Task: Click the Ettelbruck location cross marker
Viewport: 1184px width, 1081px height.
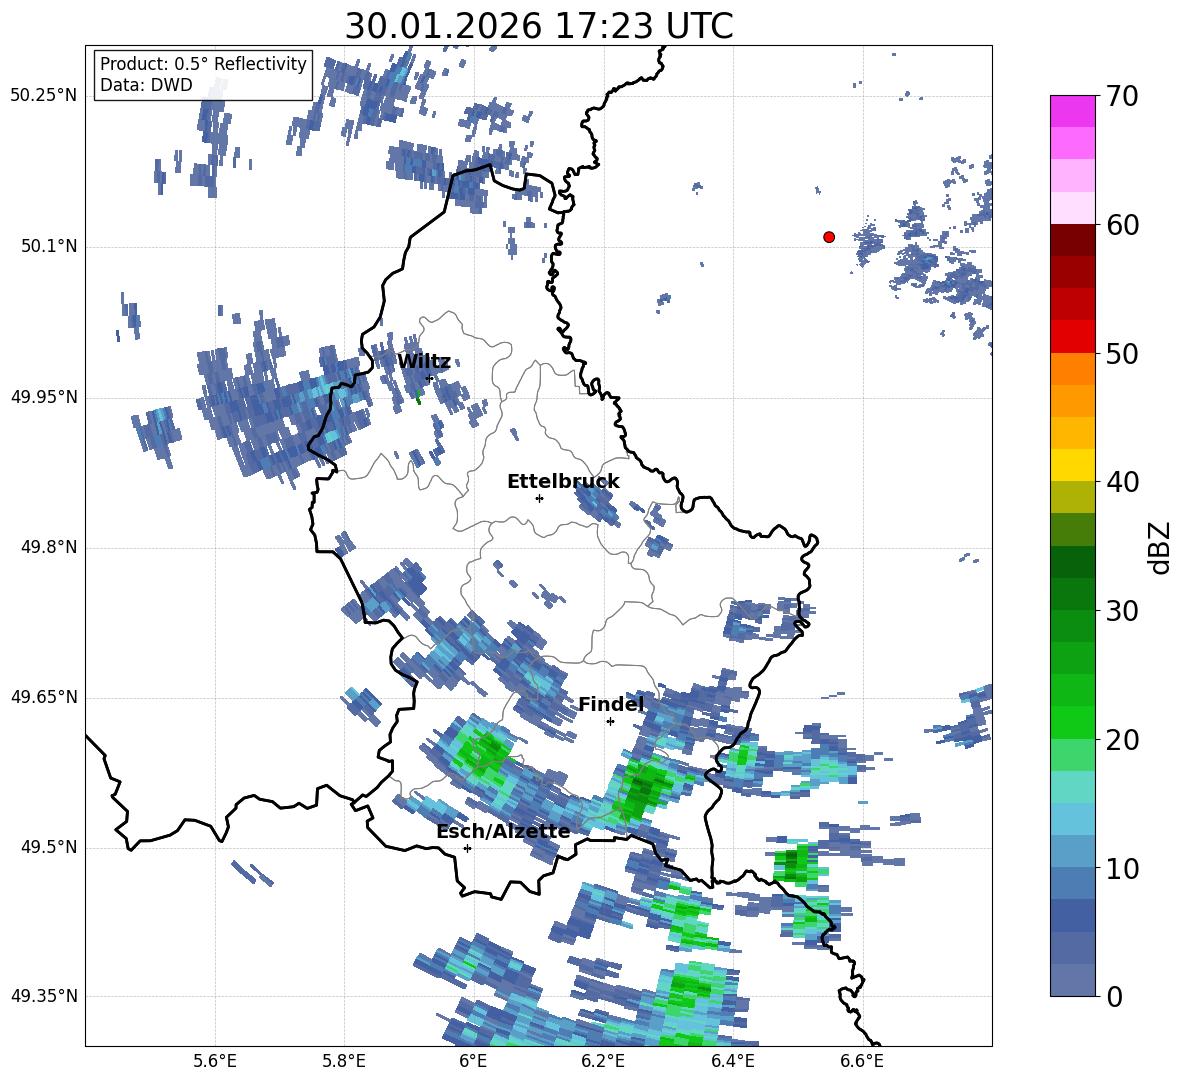Action: (539, 498)
